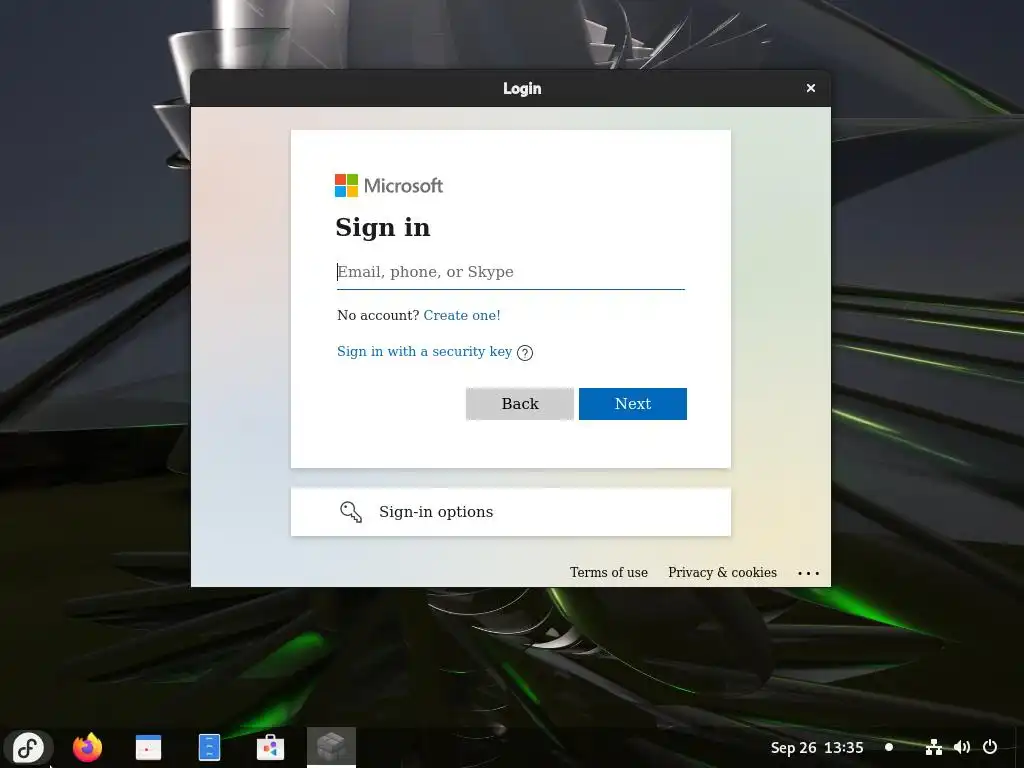This screenshot has height=768, width=1024.
Task: Click the Back button
Action: click(x=520, y=404)
